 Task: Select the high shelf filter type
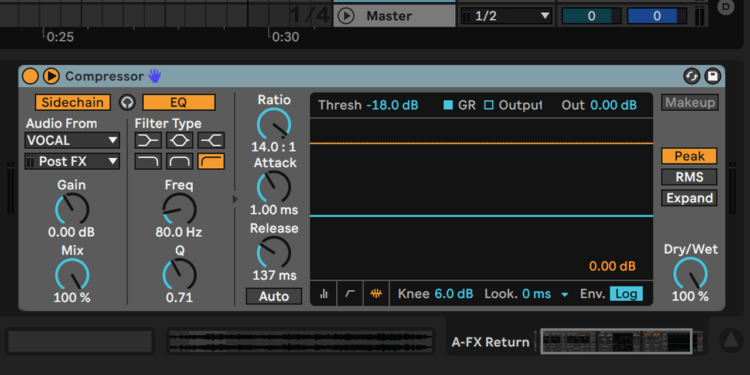coord(211,140)
